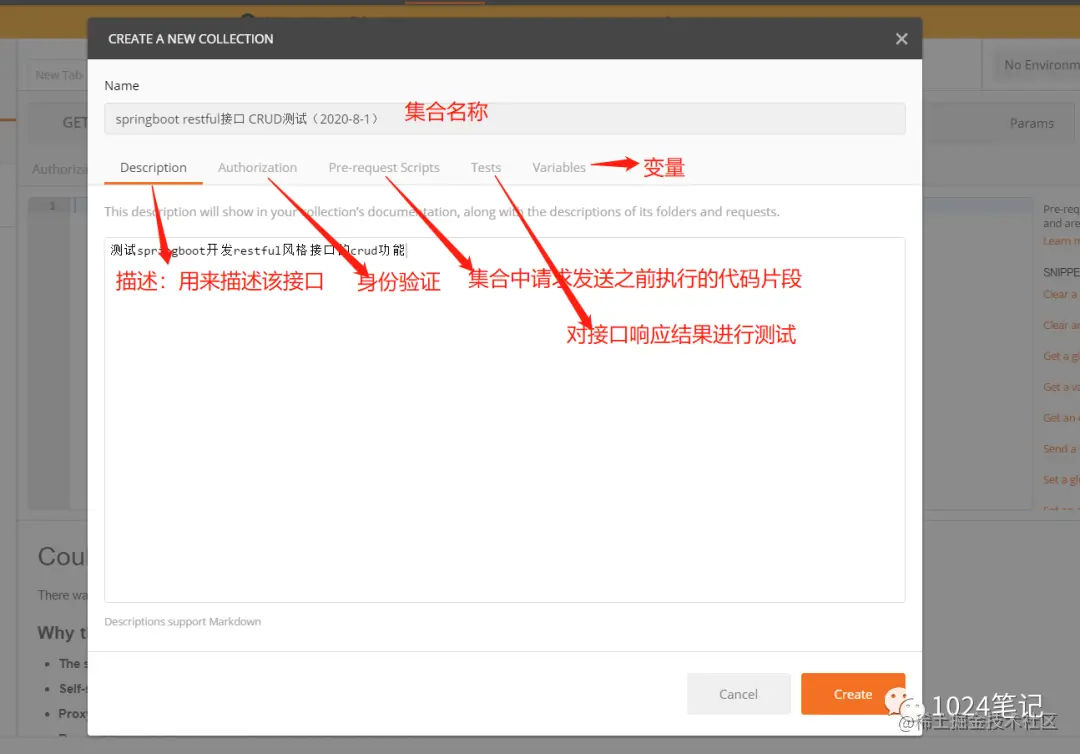Click the New Tab tab in background
Image resolution: width=1080 pixels, height=754 pixels.
pyautogui.click(x=59, y=74)
